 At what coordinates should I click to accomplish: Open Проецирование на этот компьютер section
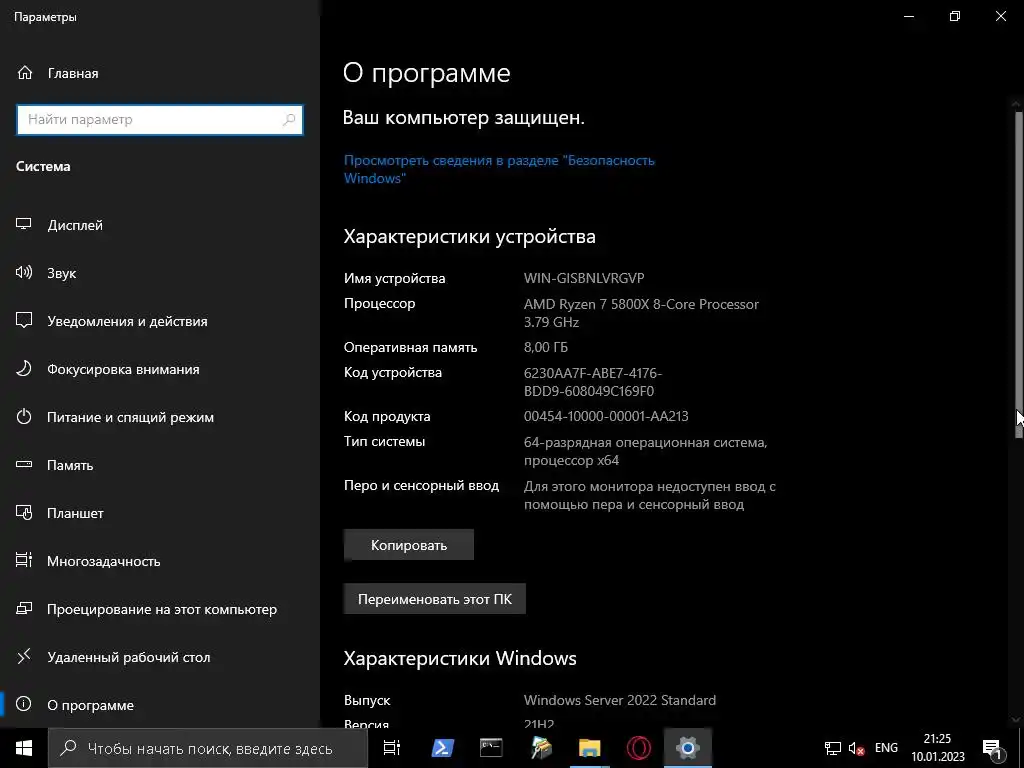160,609
